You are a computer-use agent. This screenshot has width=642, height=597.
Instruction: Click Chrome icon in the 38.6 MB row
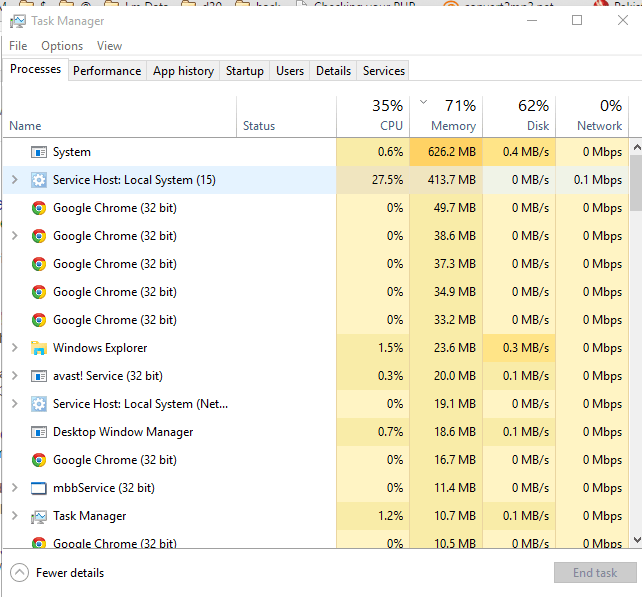[x=39, y=236]
